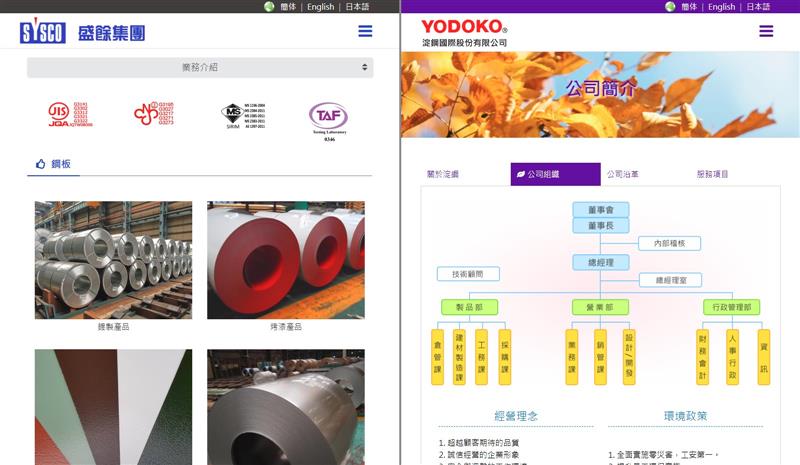This screenshot has height=465, width=800.
Task: Click the 內部稽核 box in the org chart
Action: coord(669,243)
